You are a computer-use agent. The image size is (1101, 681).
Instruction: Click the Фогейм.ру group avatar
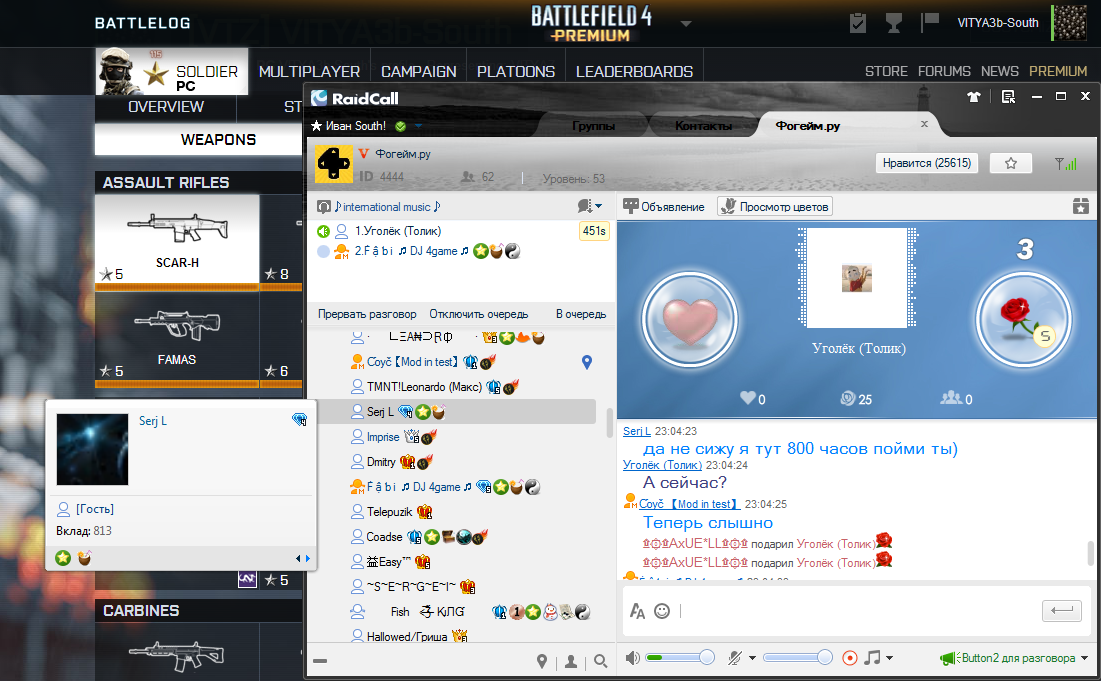pos(334,164)
